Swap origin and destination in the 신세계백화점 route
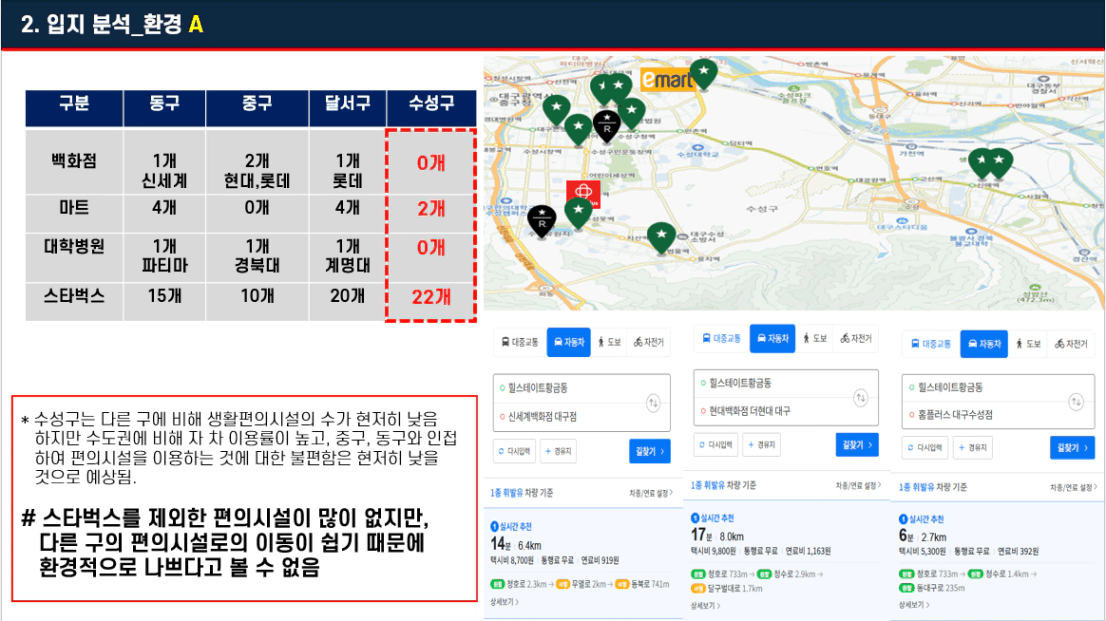Image resolution: width=1106 pixels, height=621 pixels. point(653,403)
